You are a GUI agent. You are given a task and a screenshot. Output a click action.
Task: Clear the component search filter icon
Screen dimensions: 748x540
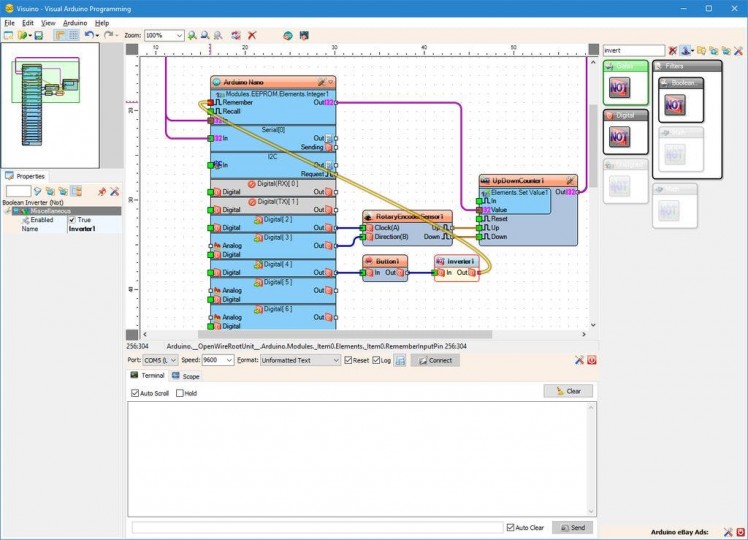click(x=673, y=50)
